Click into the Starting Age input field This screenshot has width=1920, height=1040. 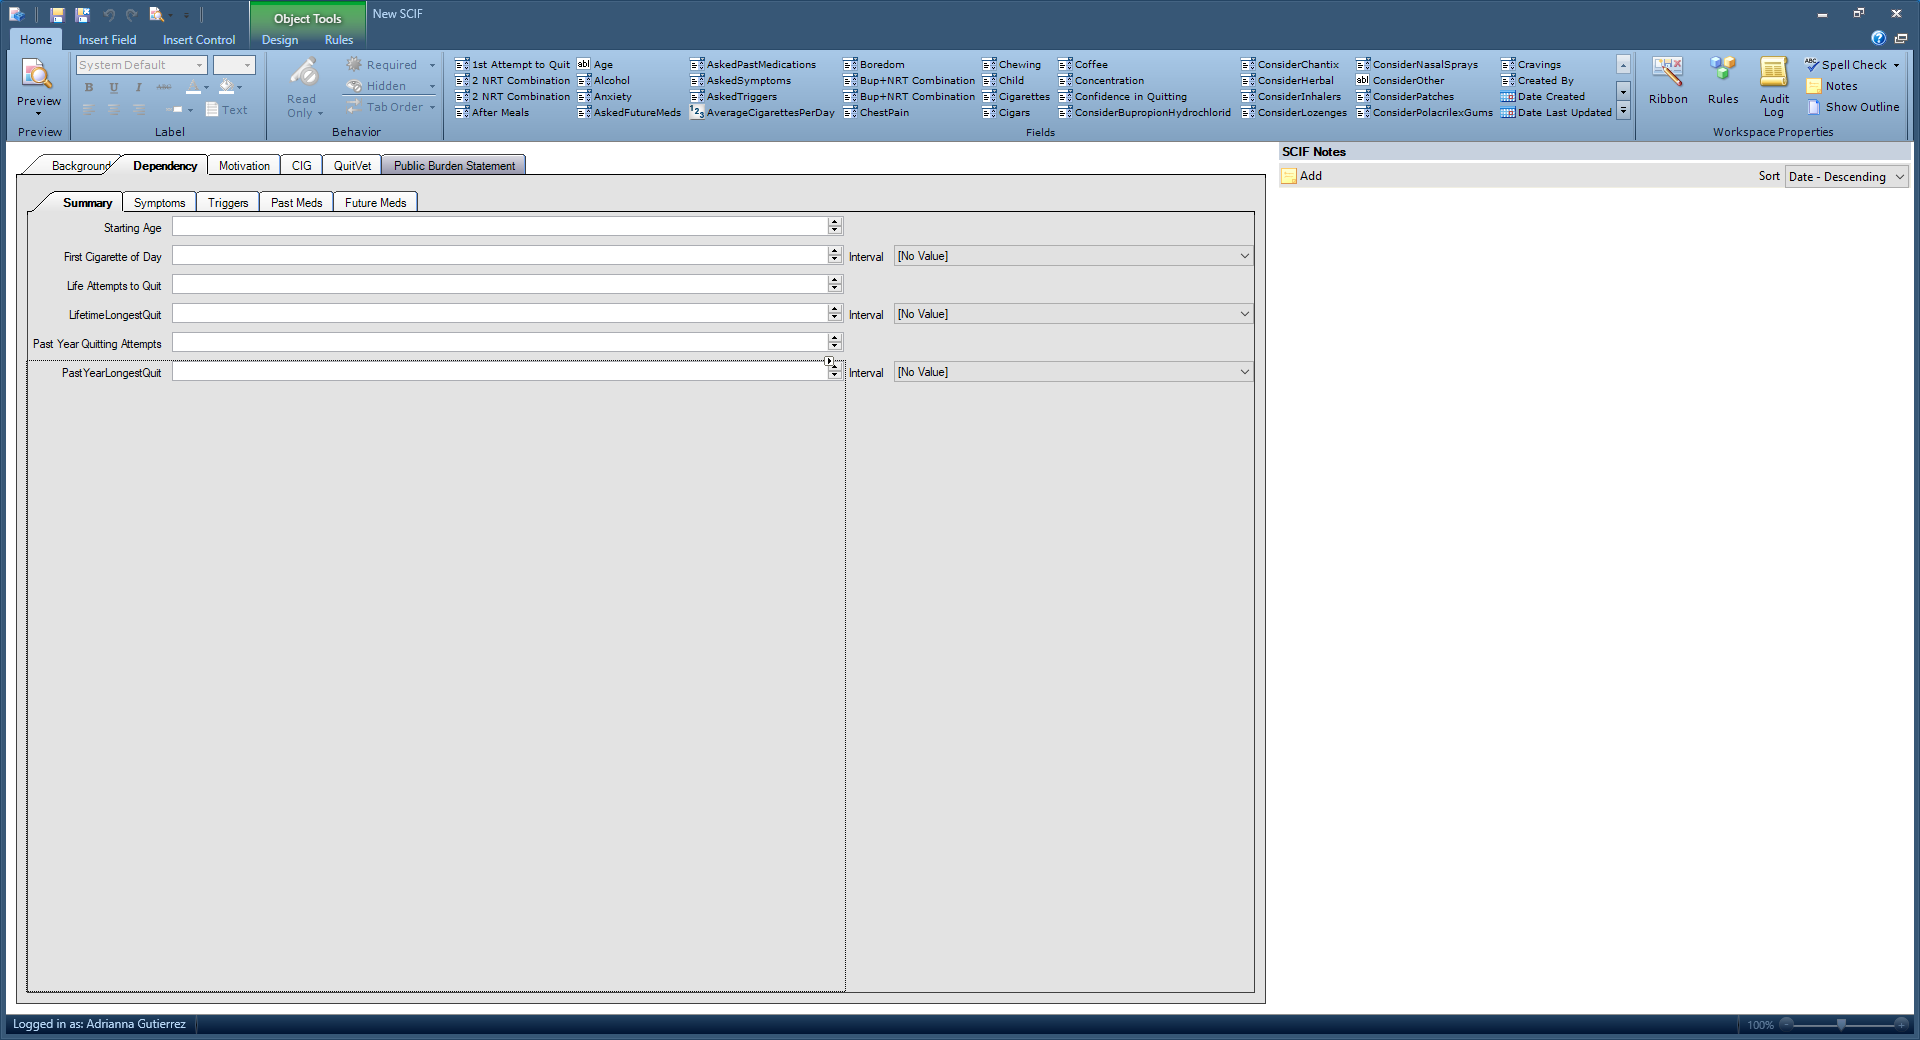[x=500, y=227]
